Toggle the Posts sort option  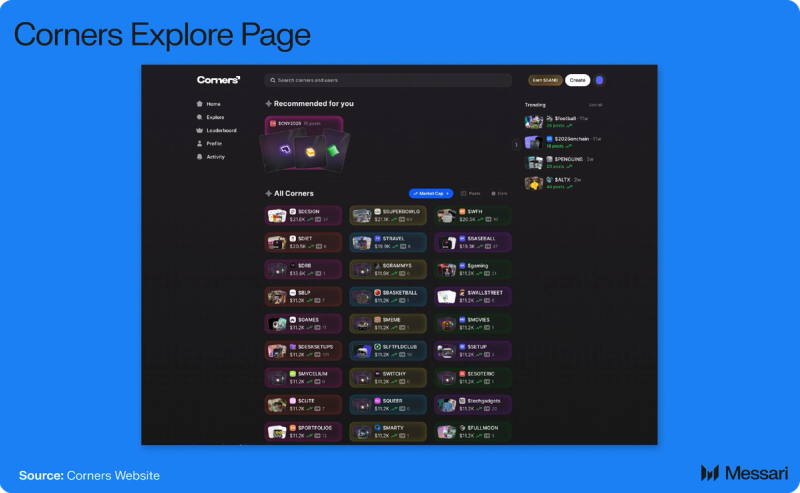pos(471,193)
